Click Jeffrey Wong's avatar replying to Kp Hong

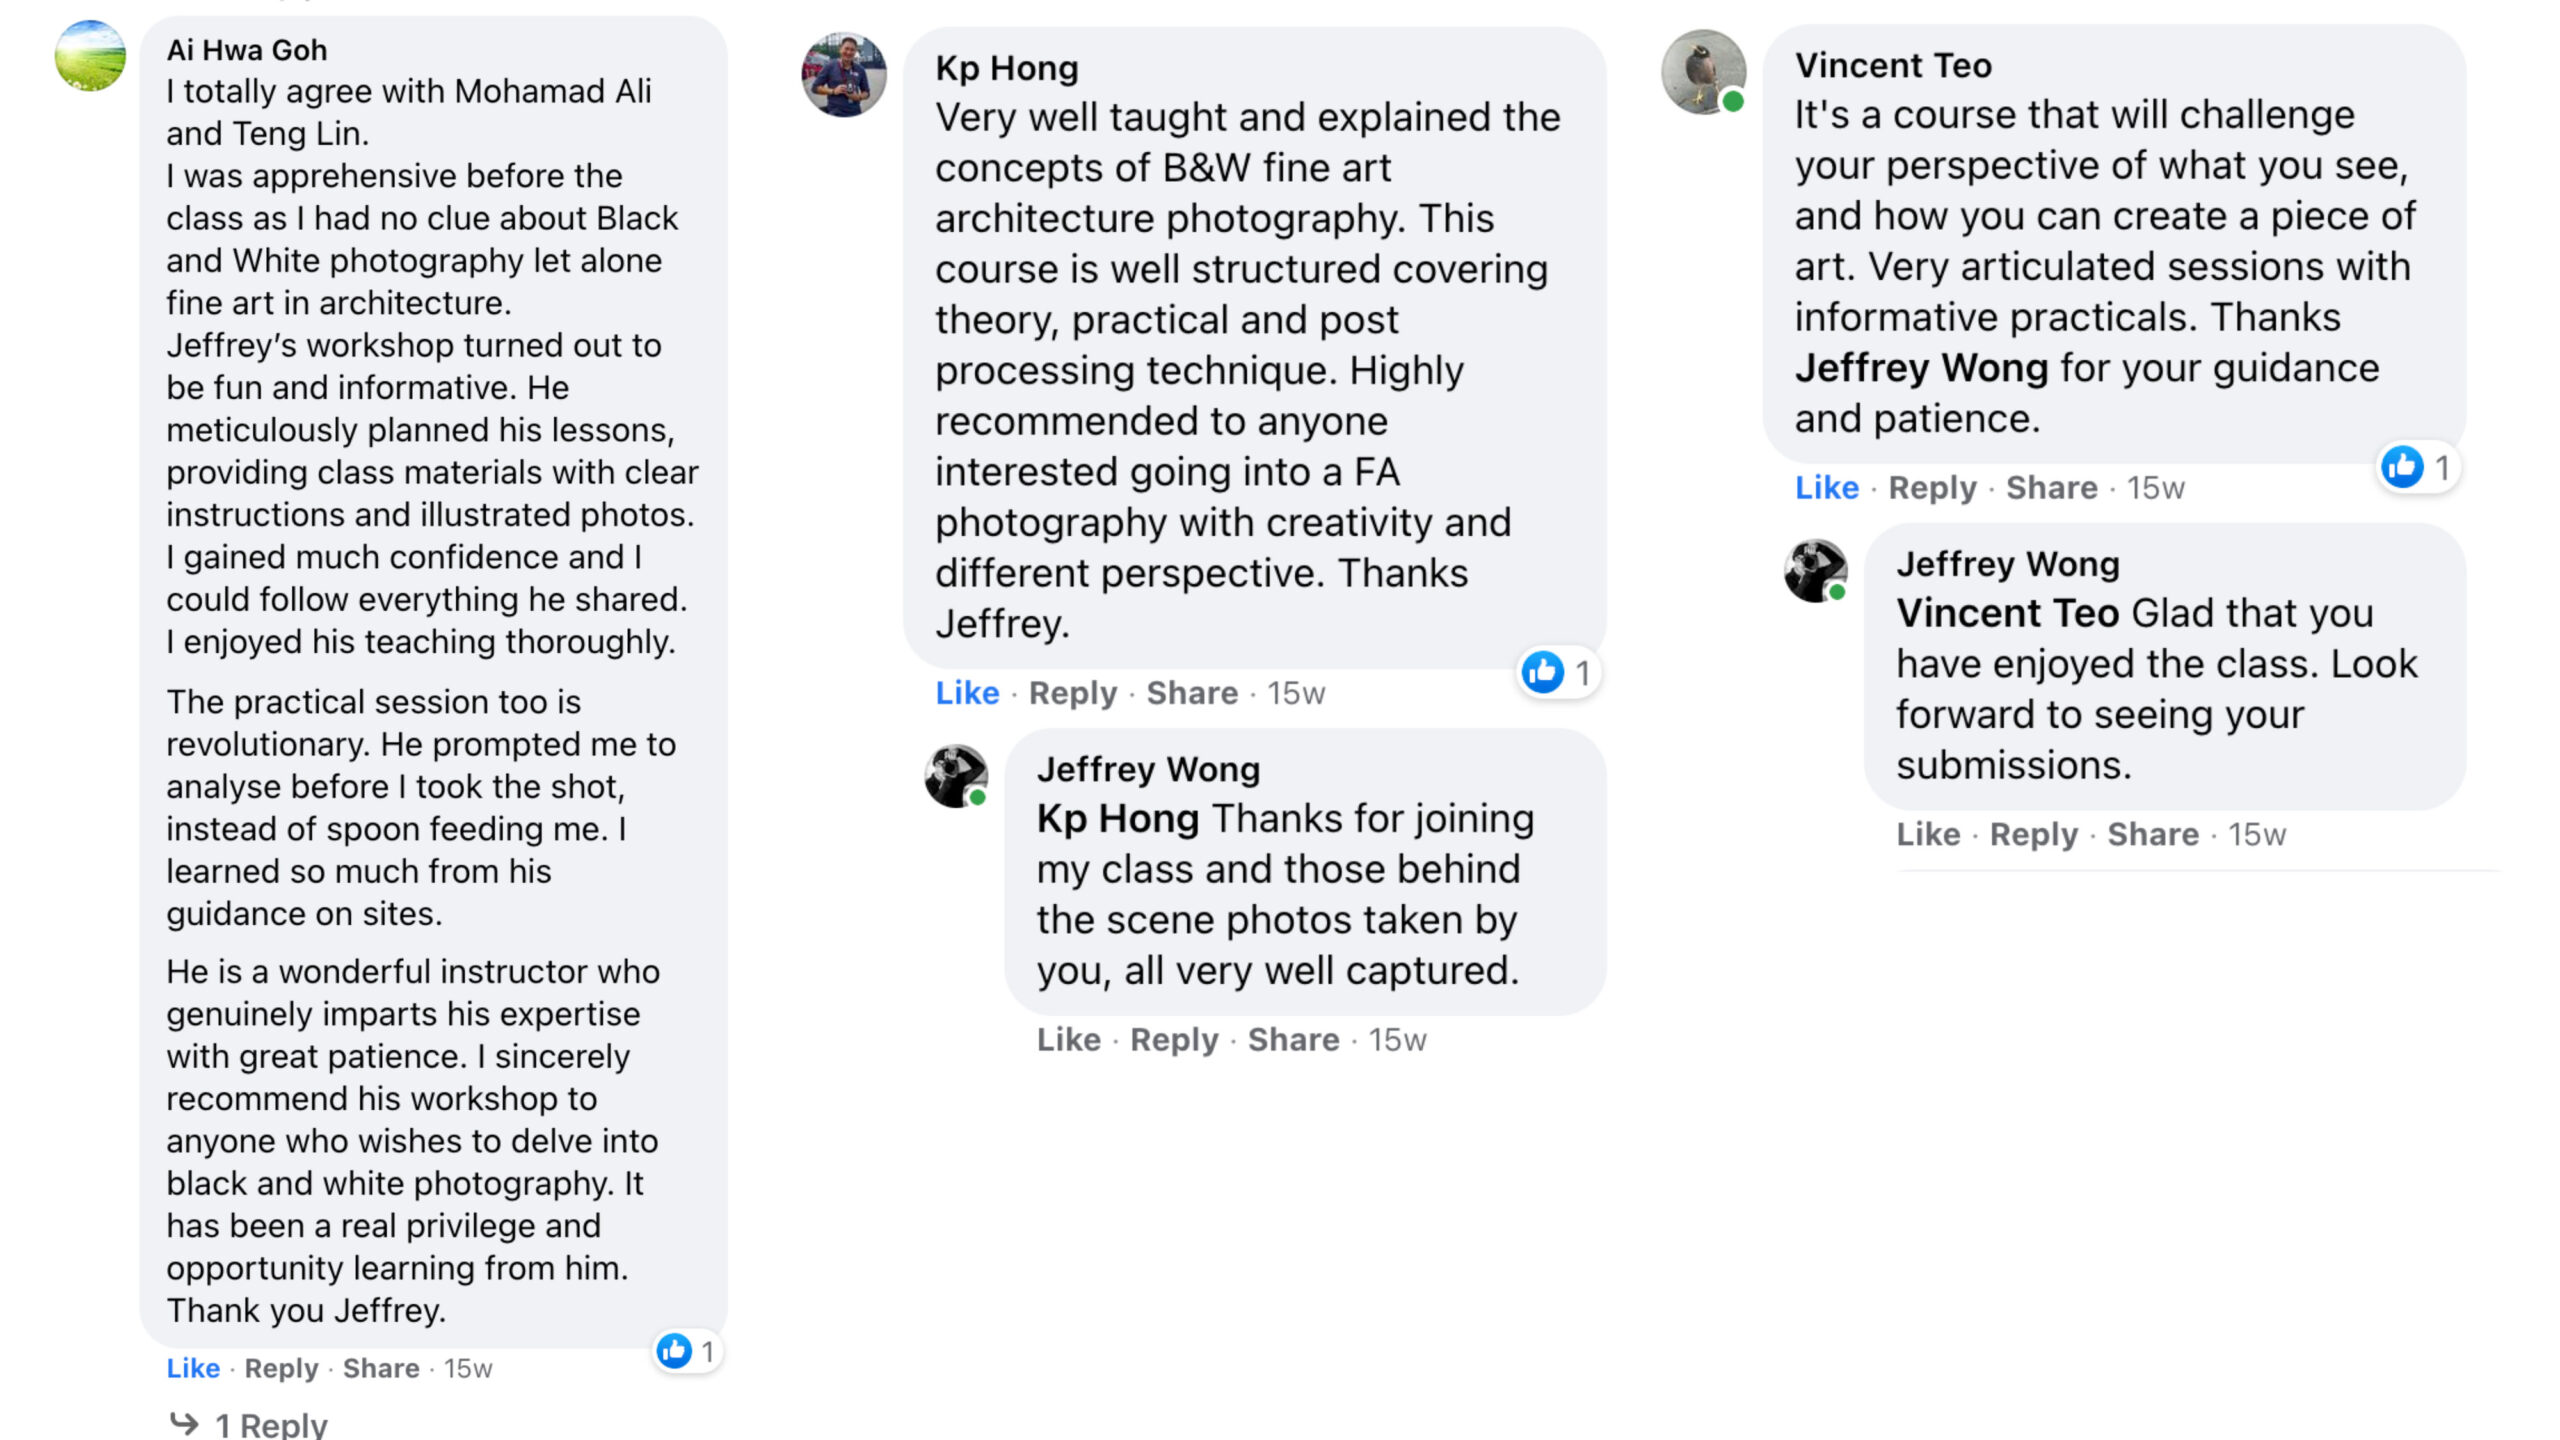click(956, 775)
